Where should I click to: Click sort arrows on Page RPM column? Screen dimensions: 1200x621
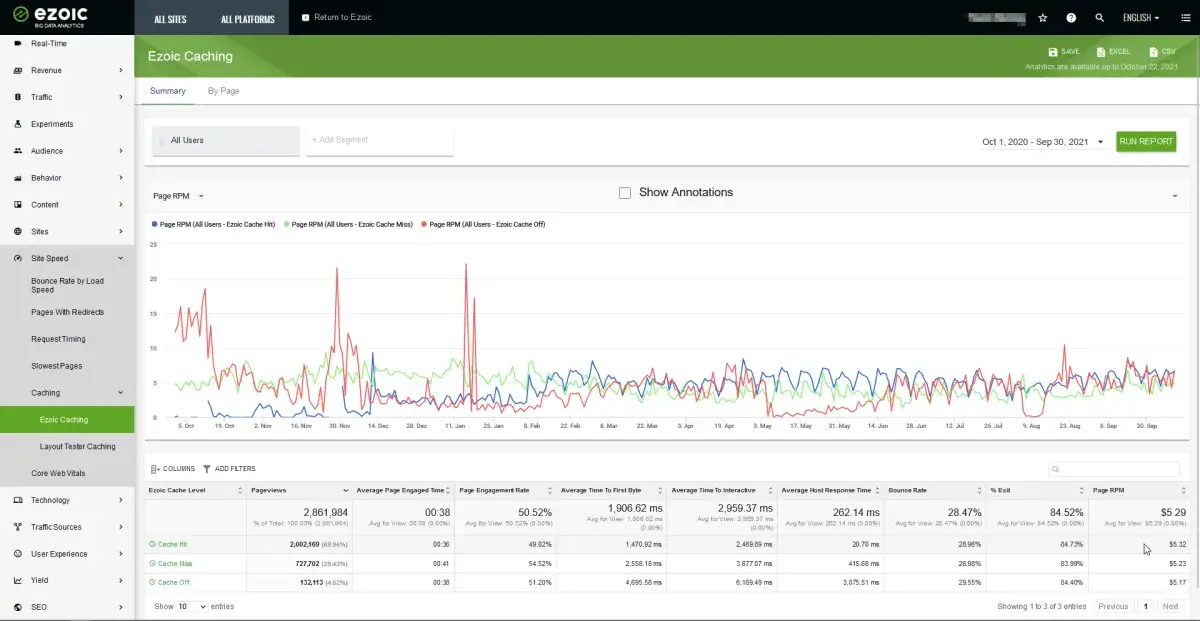(x=1184, y=491)
